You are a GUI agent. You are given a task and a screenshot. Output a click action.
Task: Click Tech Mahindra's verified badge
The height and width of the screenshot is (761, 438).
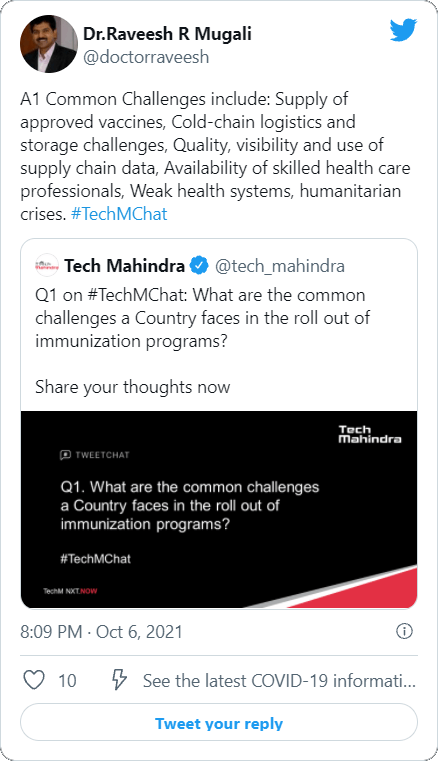click(x=199, y=265)
